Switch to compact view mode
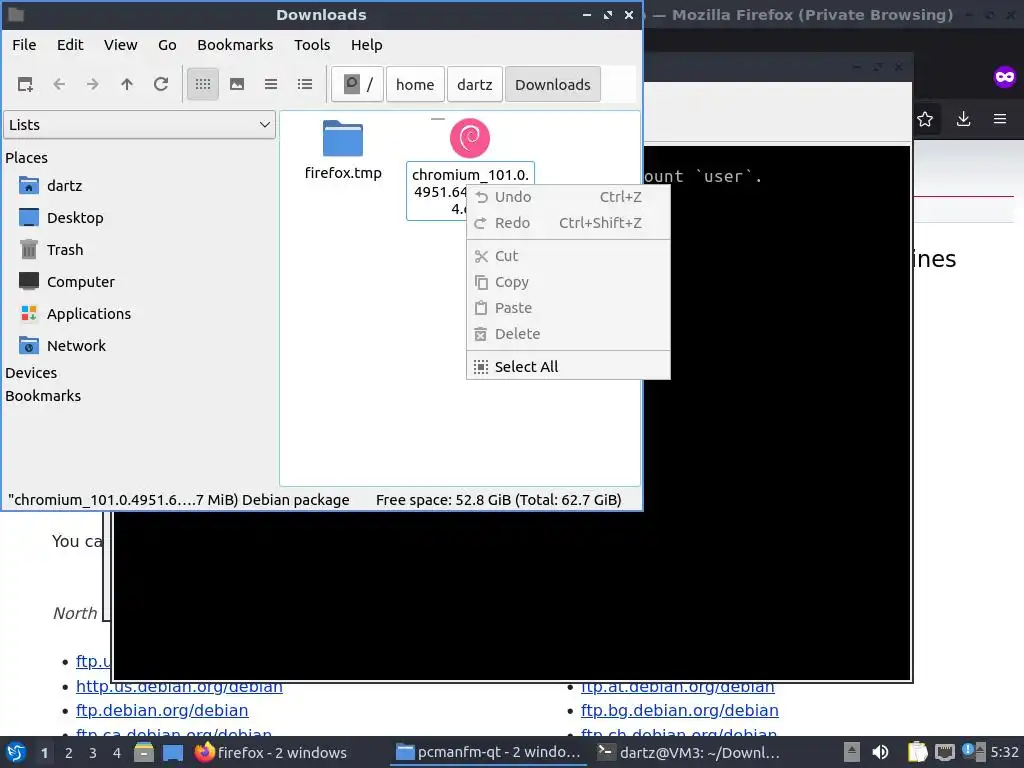This screenshot has width=1024, height=768. pyautogui.click(x=271, y=84)
